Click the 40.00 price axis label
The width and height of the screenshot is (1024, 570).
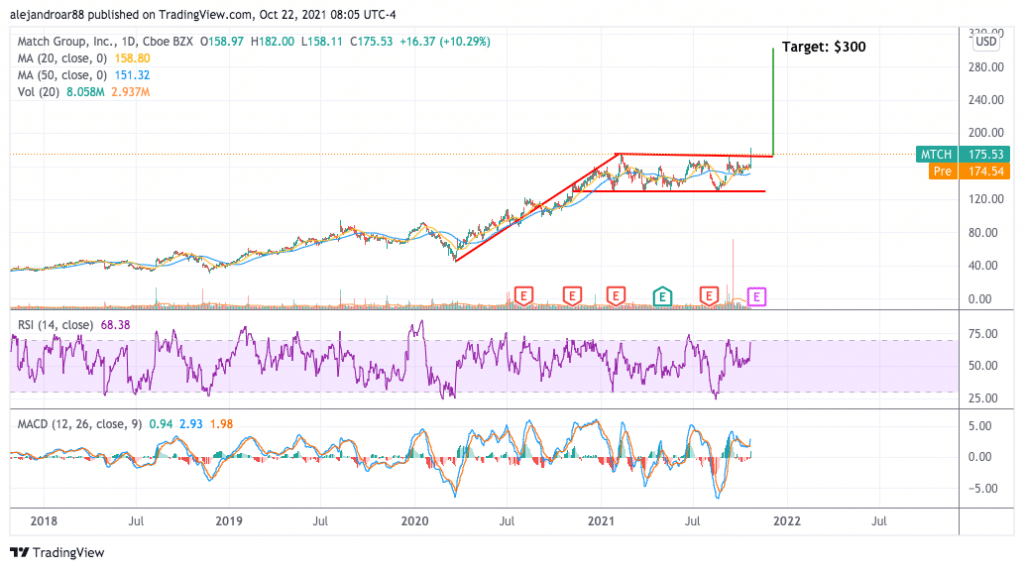click(x=983, y=266)
